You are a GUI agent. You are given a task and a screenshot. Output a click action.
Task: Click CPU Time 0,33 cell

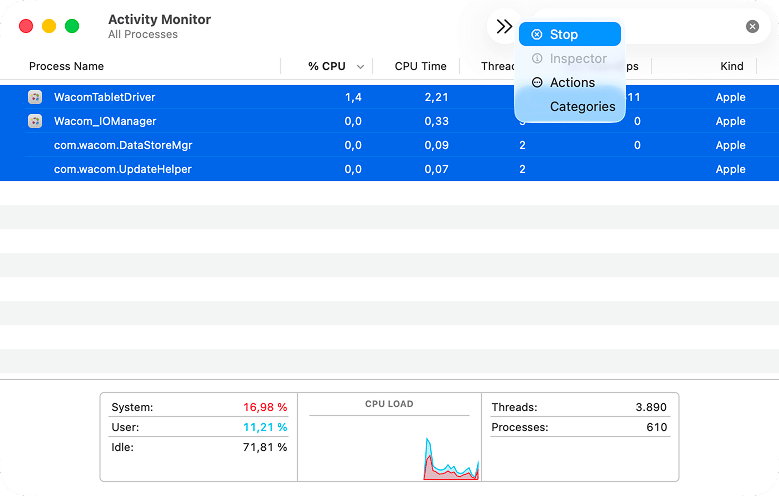(x=436, y=121)
